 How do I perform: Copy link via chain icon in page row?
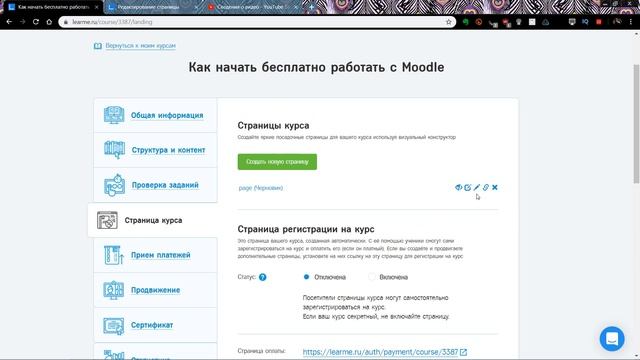point(486,187)
